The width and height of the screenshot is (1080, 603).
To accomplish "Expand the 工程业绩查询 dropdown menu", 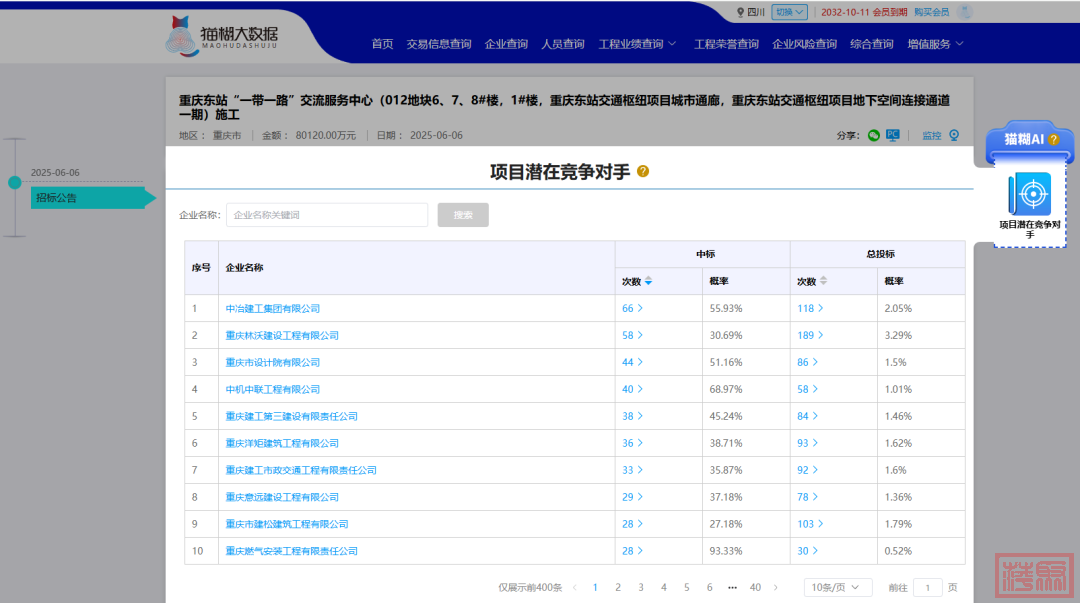I will coord(637,44).
